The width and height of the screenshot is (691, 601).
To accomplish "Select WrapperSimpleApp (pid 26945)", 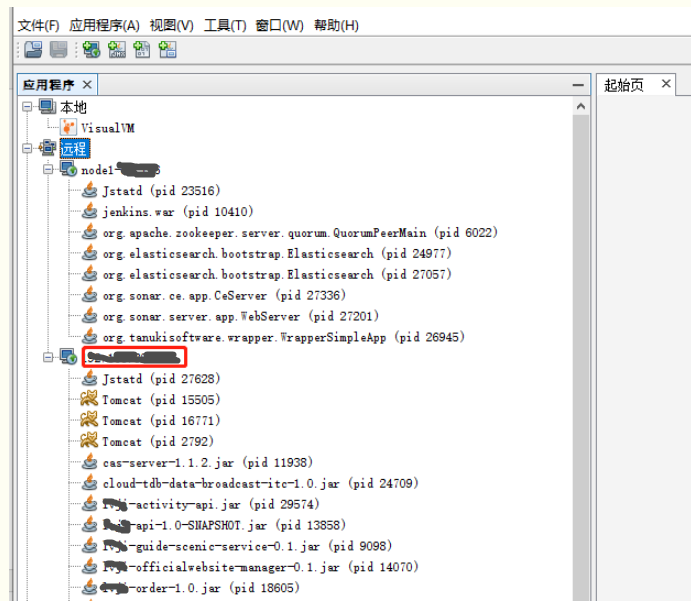I will [x=283, y=338].
